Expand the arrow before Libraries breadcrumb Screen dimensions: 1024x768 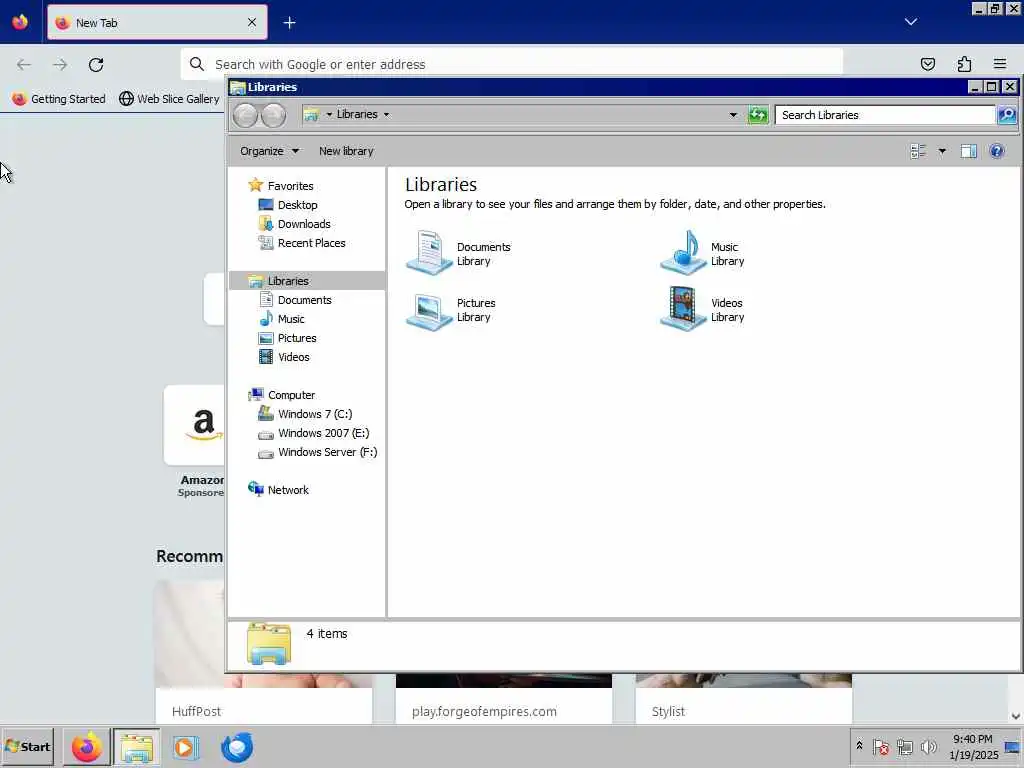329,115
